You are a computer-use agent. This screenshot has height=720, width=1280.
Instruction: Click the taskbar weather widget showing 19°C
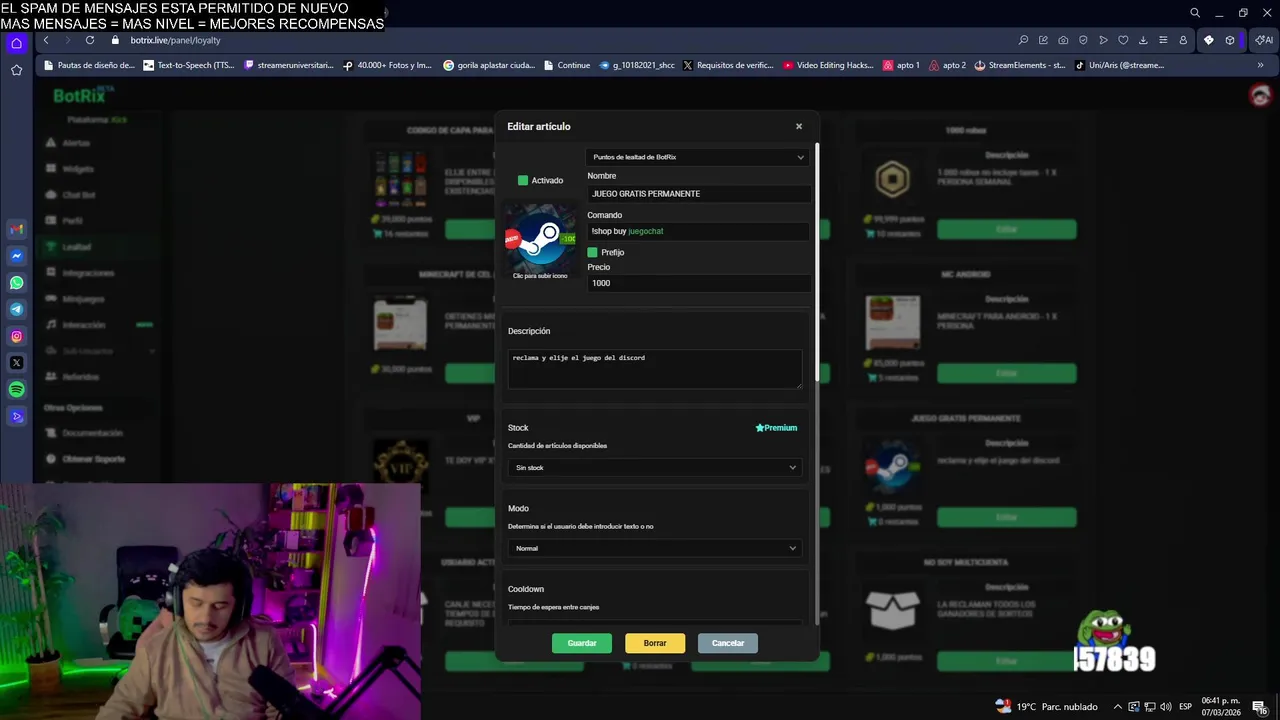click(x=1046, y=707)
